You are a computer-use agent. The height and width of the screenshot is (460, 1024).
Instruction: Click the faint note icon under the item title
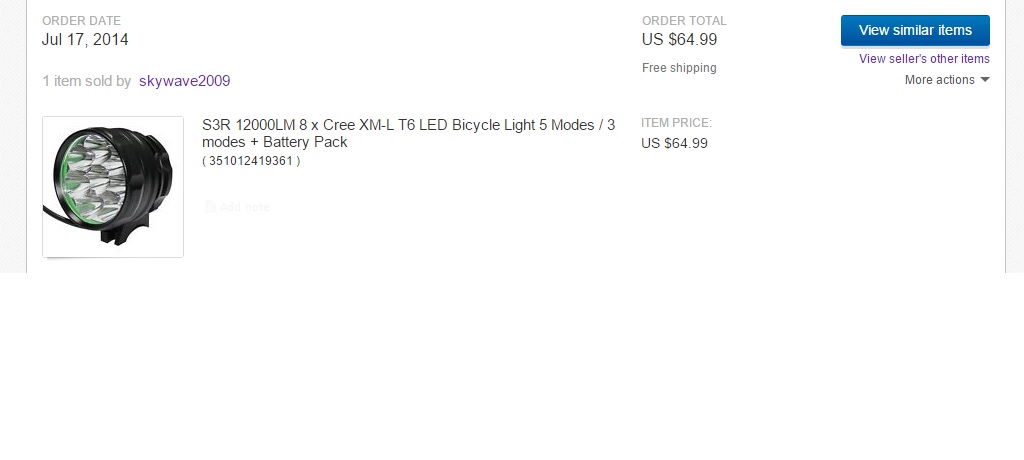(210, 207)
